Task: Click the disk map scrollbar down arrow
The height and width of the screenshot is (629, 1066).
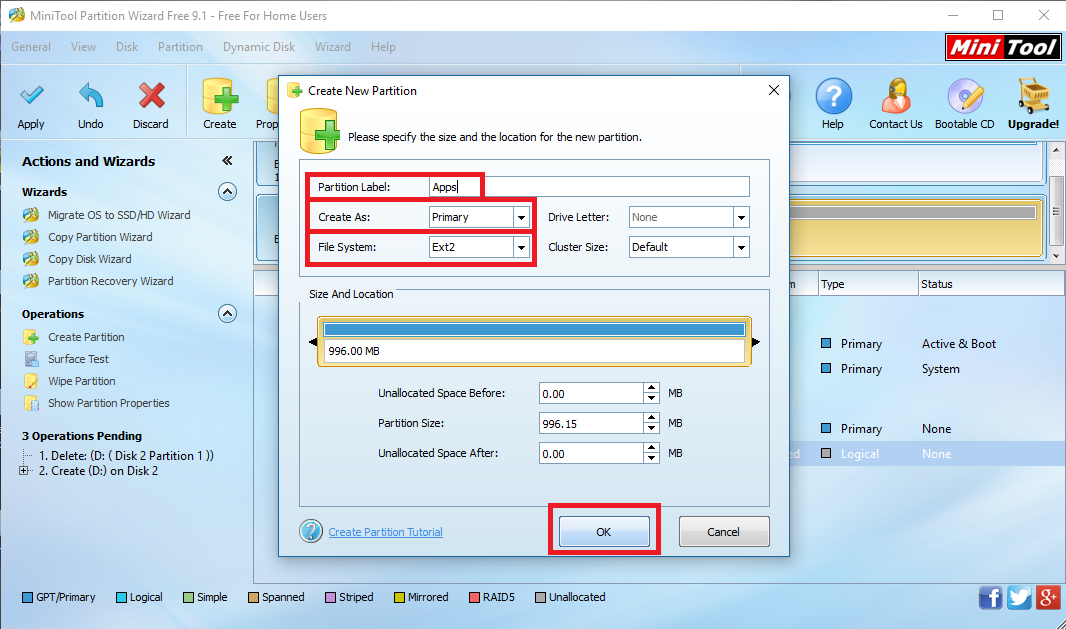Action: (1056, 256)
